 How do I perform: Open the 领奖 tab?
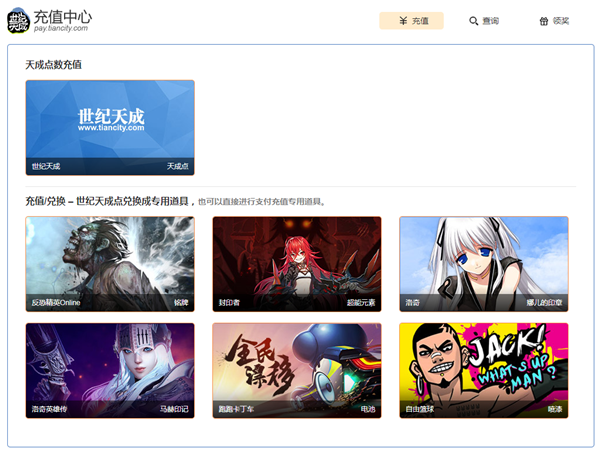pos(554,21)
